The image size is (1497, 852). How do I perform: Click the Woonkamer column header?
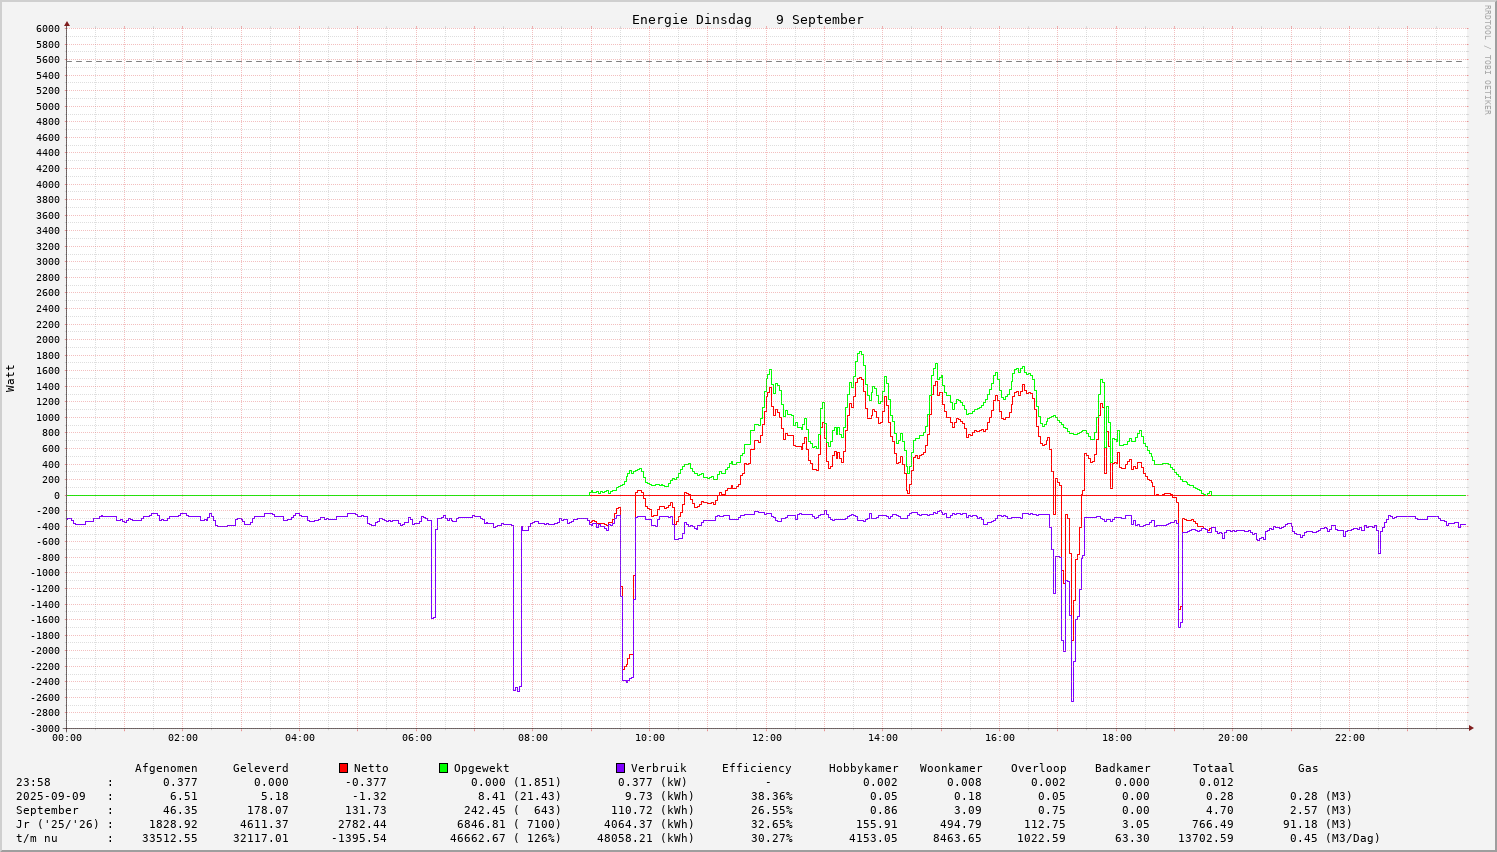[951, 768]
